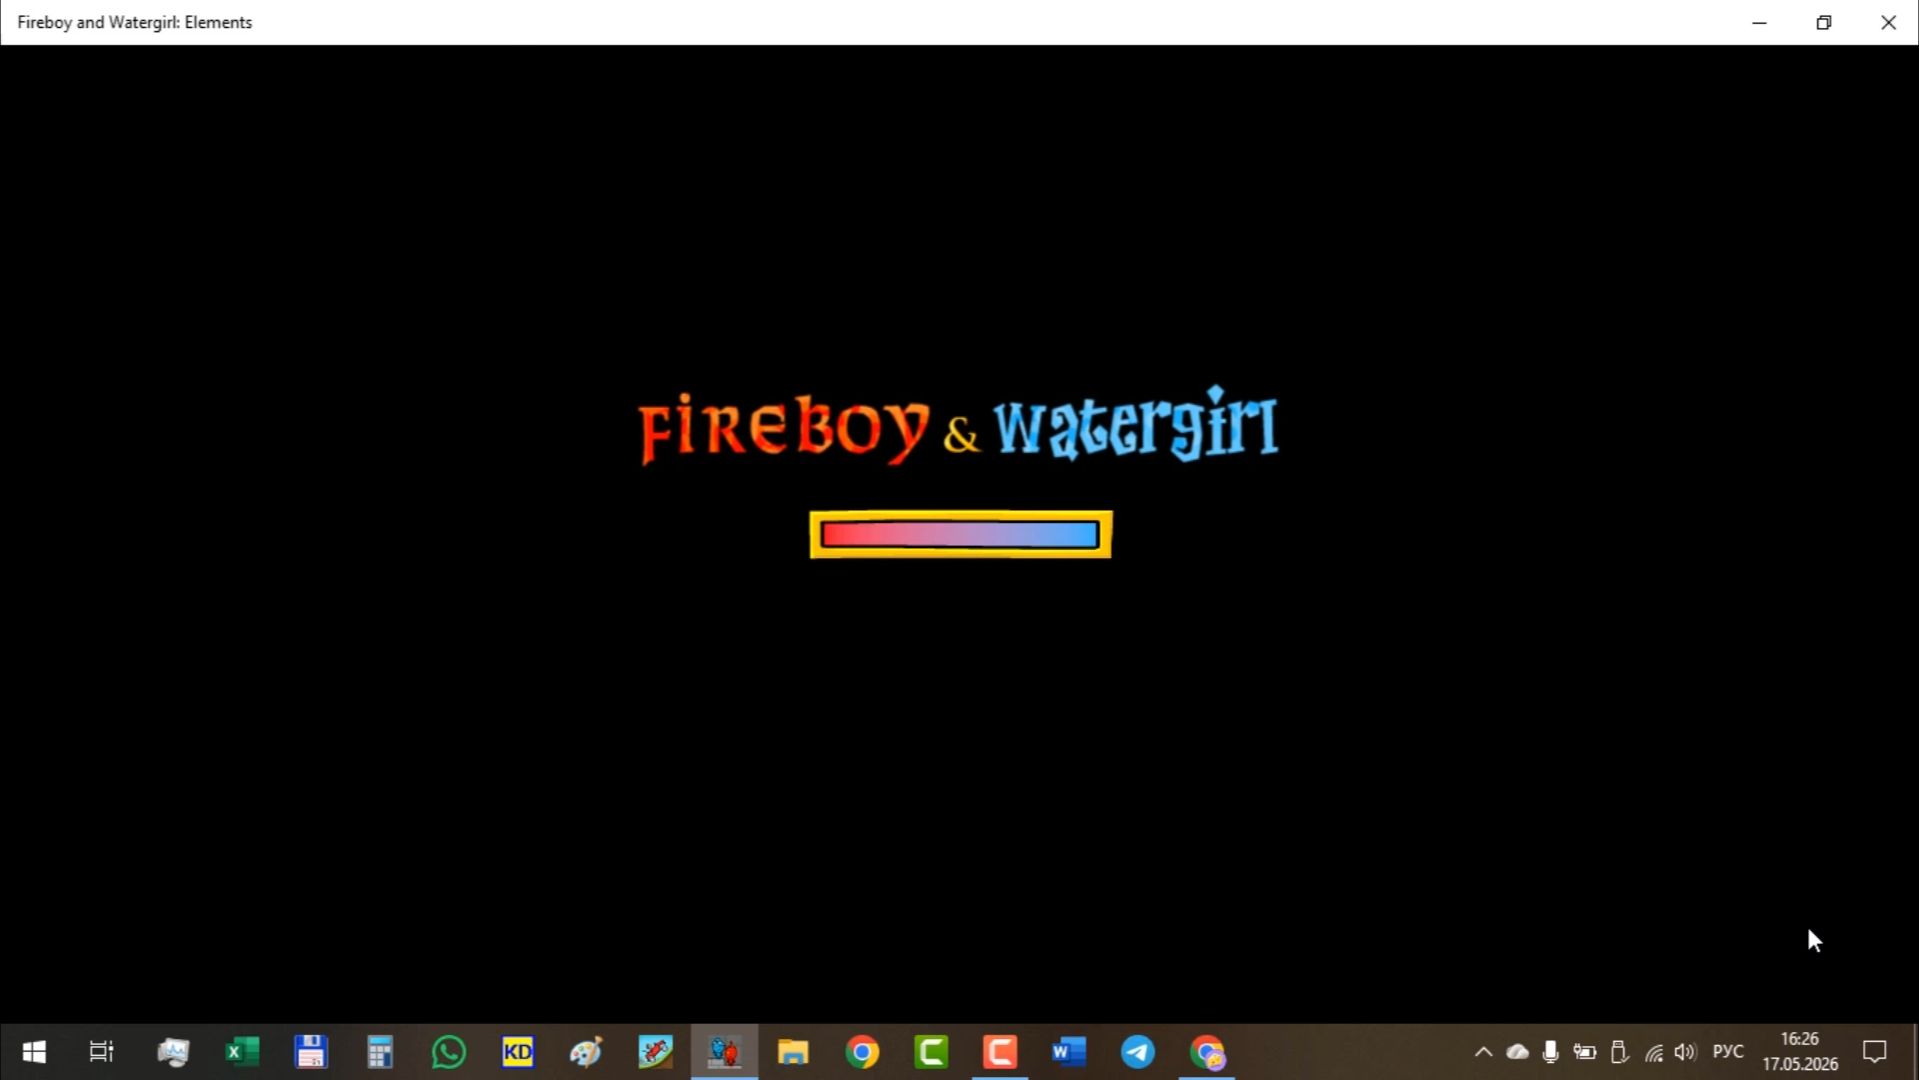Screen dimensions: 1919x1080
Task: Open the OneDrive cloud tray icon
Action: (1517, 1052)
